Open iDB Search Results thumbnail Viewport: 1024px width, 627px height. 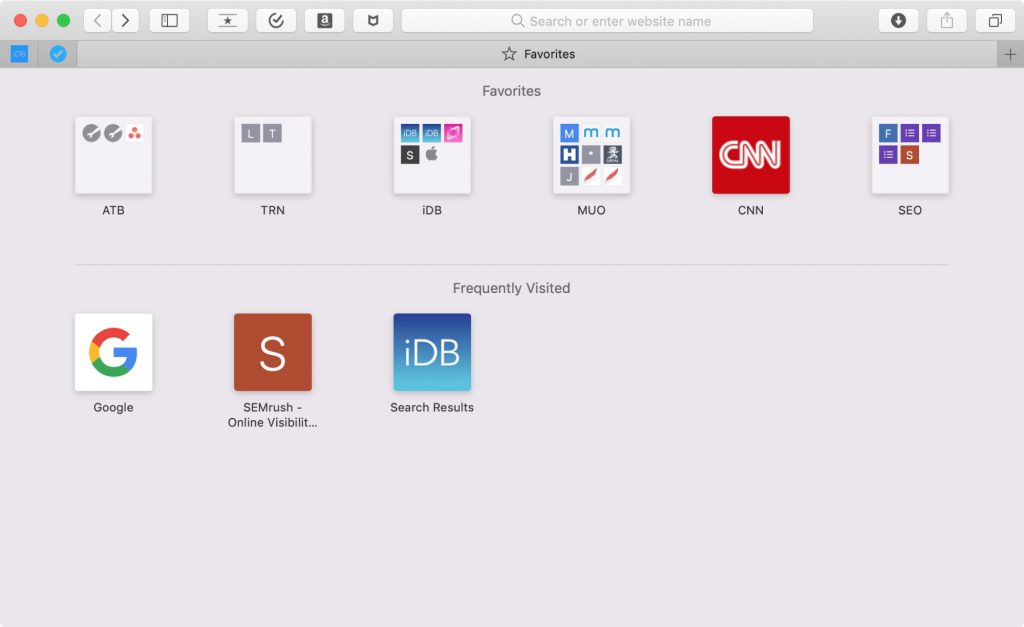click(432, 352)
